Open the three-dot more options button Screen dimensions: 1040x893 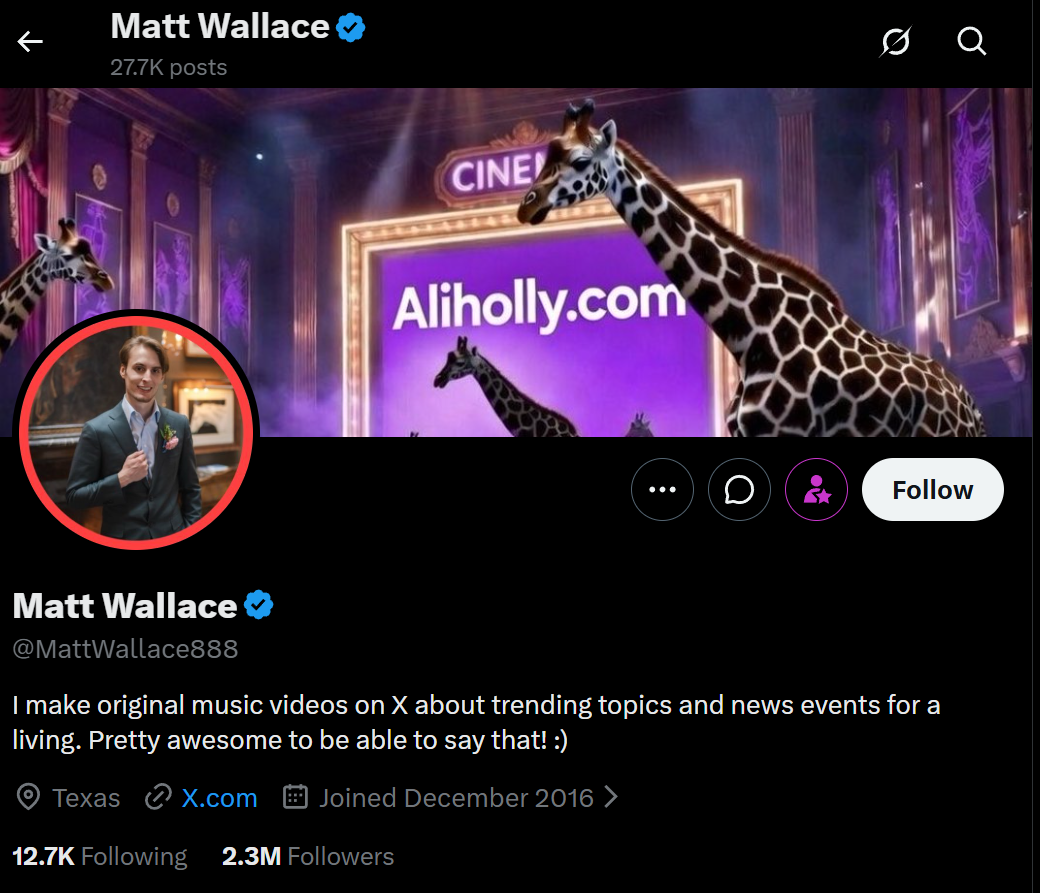(662, 490)
